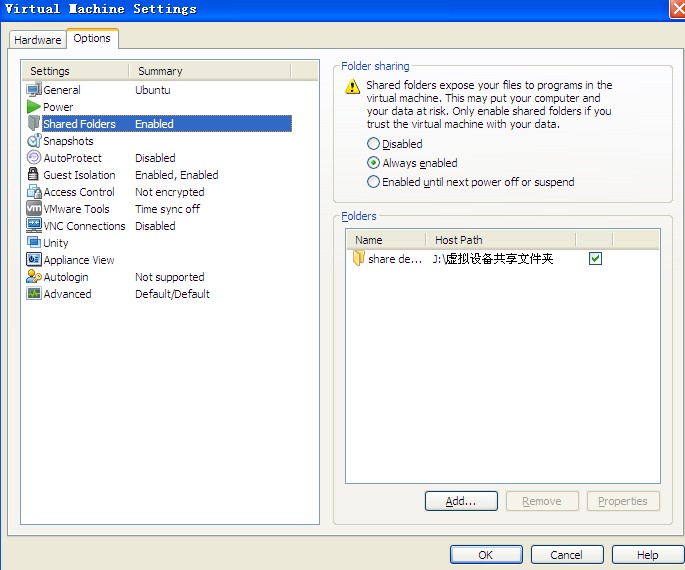Click the Time sync off summary text
This screenshot has height=570, width=685.
point(168,209)
